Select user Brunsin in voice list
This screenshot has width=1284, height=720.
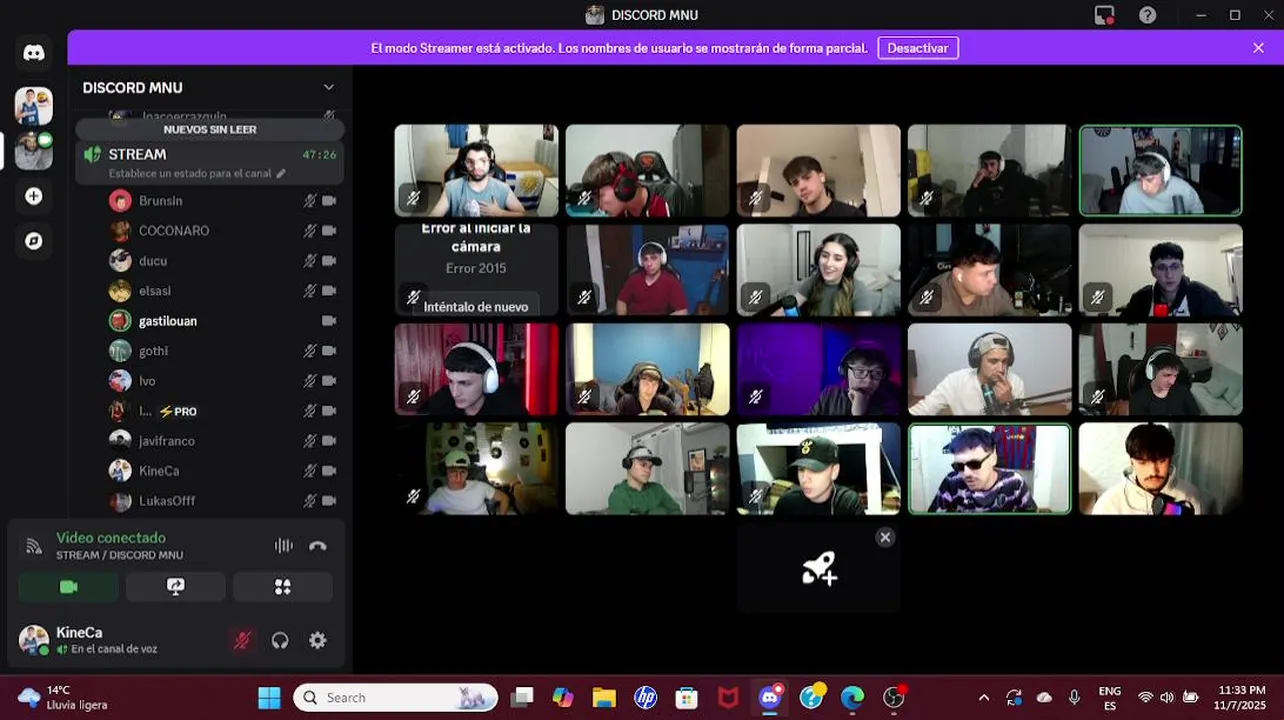[222, 201]
